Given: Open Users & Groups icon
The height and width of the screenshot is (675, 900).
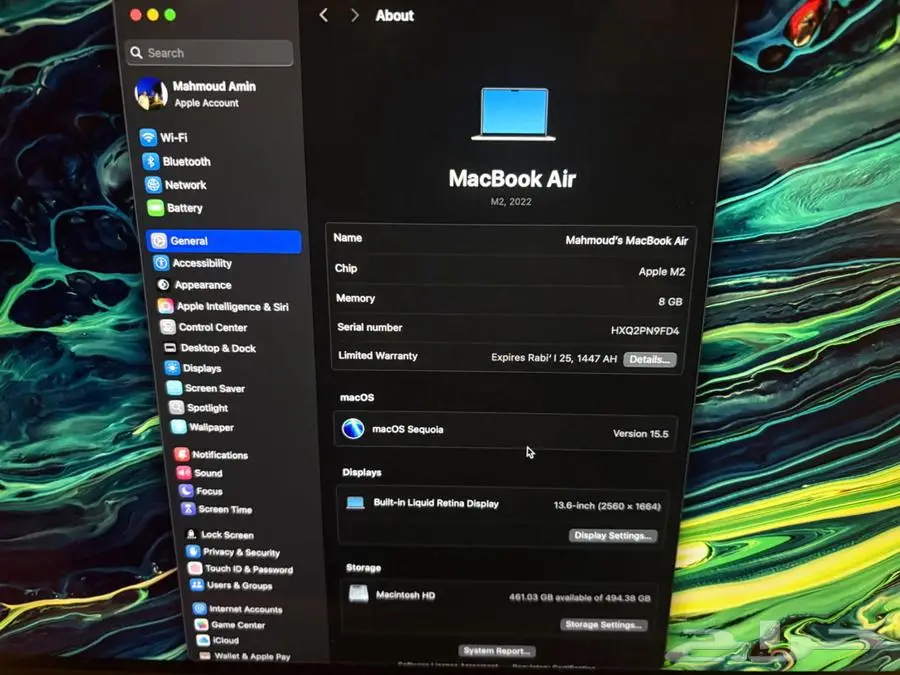Looking at the screenshot, I should click(197, 585).
